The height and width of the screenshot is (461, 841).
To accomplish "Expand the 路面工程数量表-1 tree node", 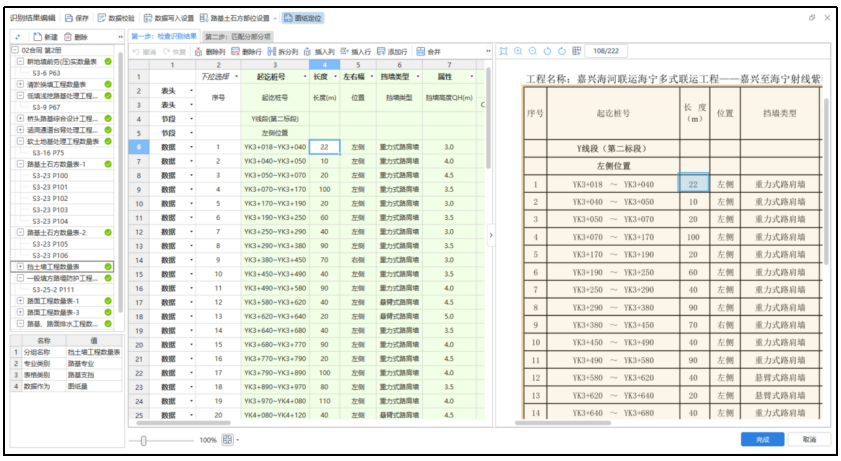I will click(x=18, y=300).
